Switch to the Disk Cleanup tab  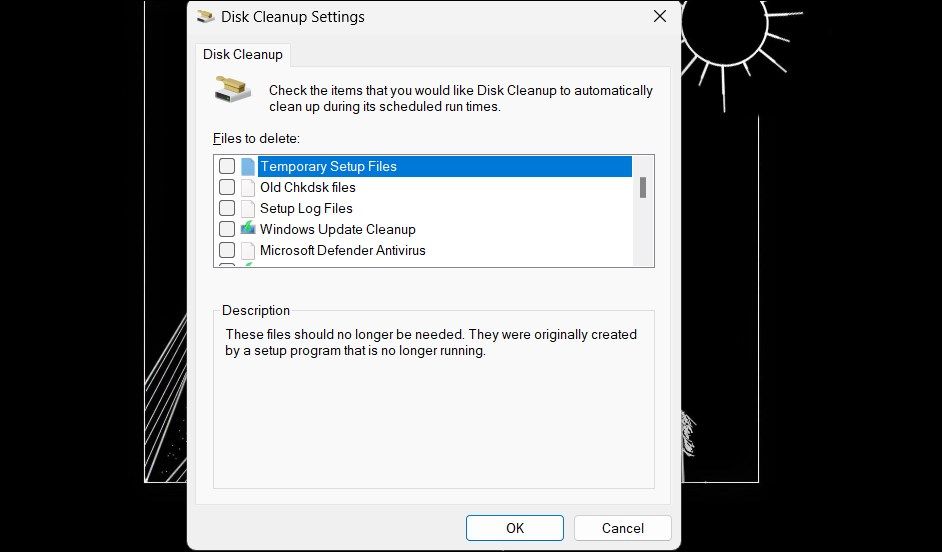(x=243, y=54)
